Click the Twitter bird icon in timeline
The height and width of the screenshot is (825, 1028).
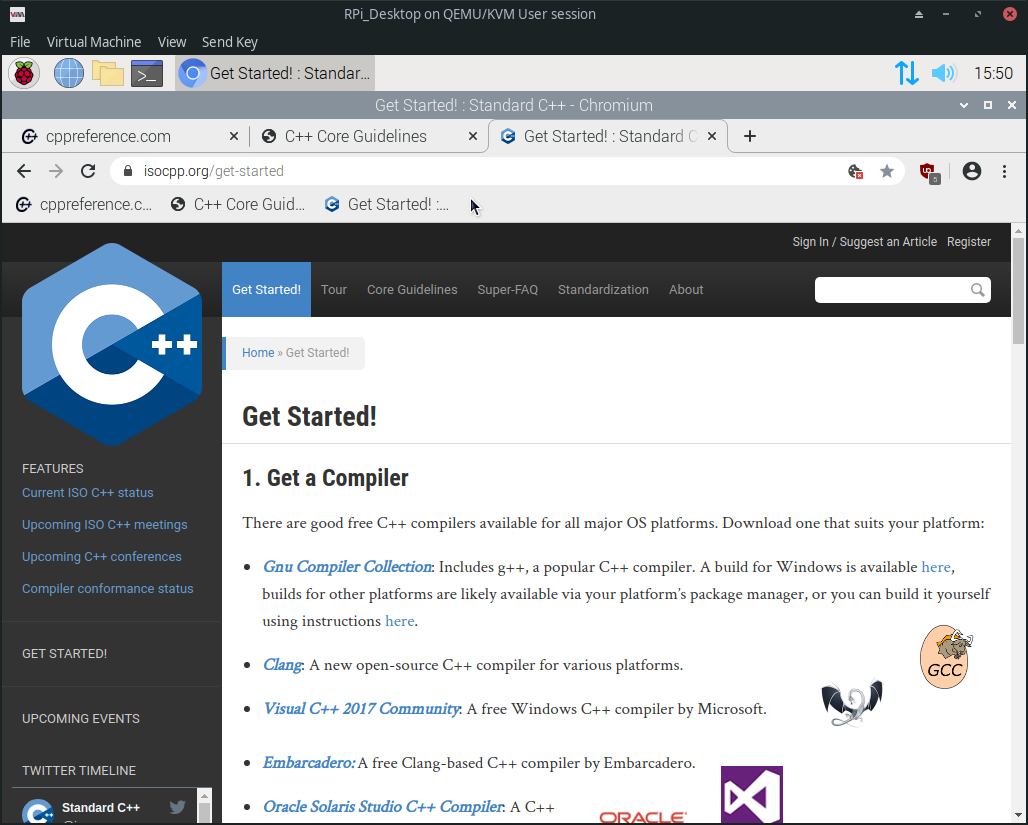[177, 807]
